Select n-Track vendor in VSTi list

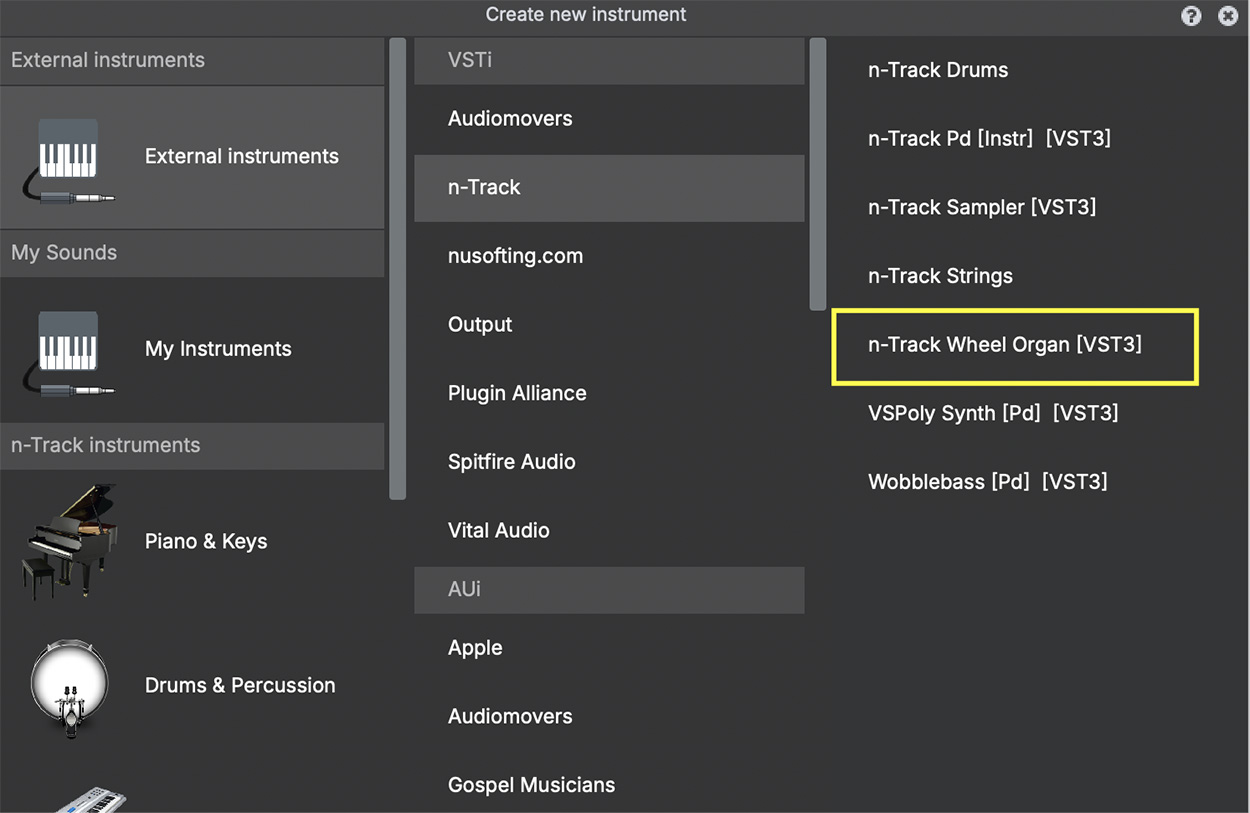point(609,187)
